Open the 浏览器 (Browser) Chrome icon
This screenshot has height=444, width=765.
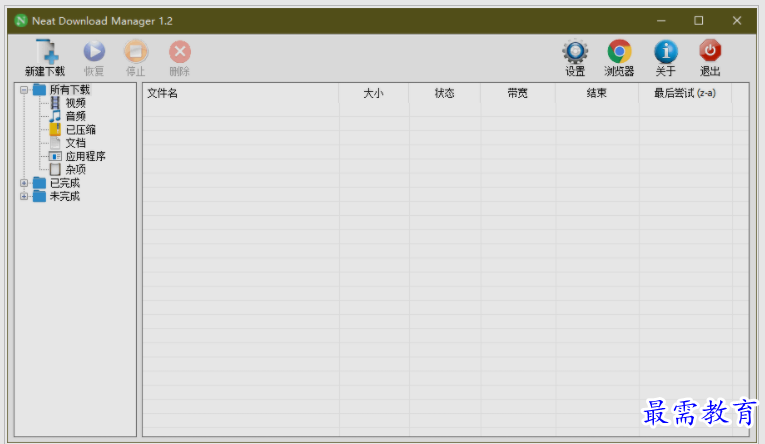tap(619, 51)
